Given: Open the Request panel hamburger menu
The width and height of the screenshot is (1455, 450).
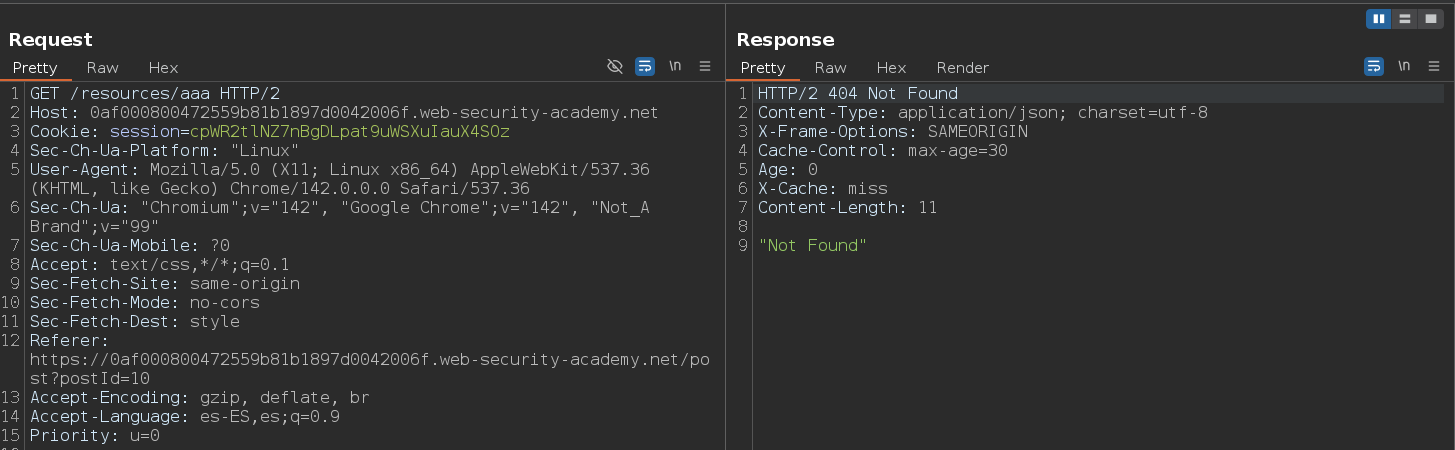Looking at the screenshot, I should 705,67.
